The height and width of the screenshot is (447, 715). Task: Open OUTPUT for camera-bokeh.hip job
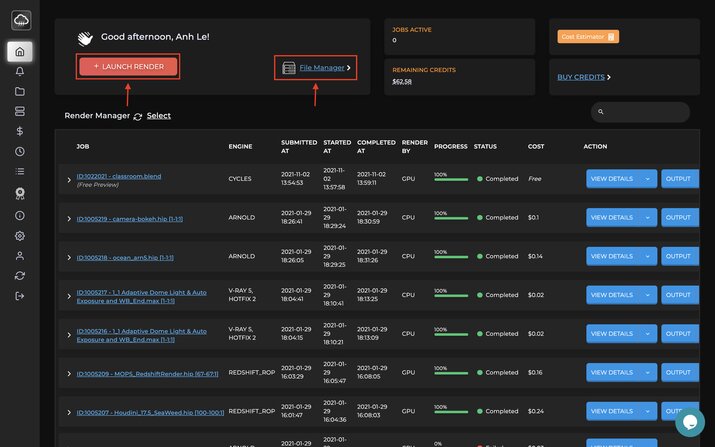click(680, 218)
